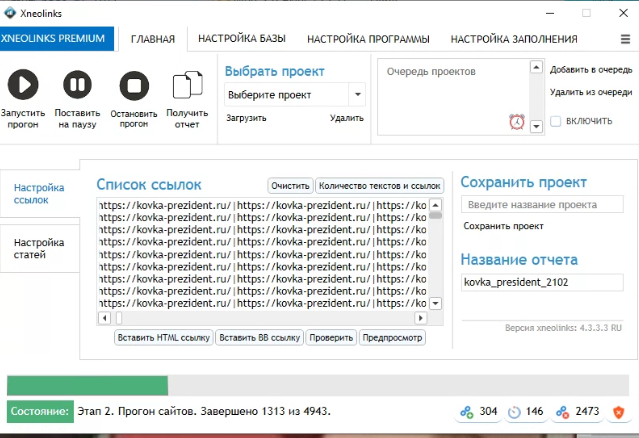The width and height of the screenshot is (639, 438).
Task: Click the successful links counter icon 304
Action: click(x=467, y=412)
